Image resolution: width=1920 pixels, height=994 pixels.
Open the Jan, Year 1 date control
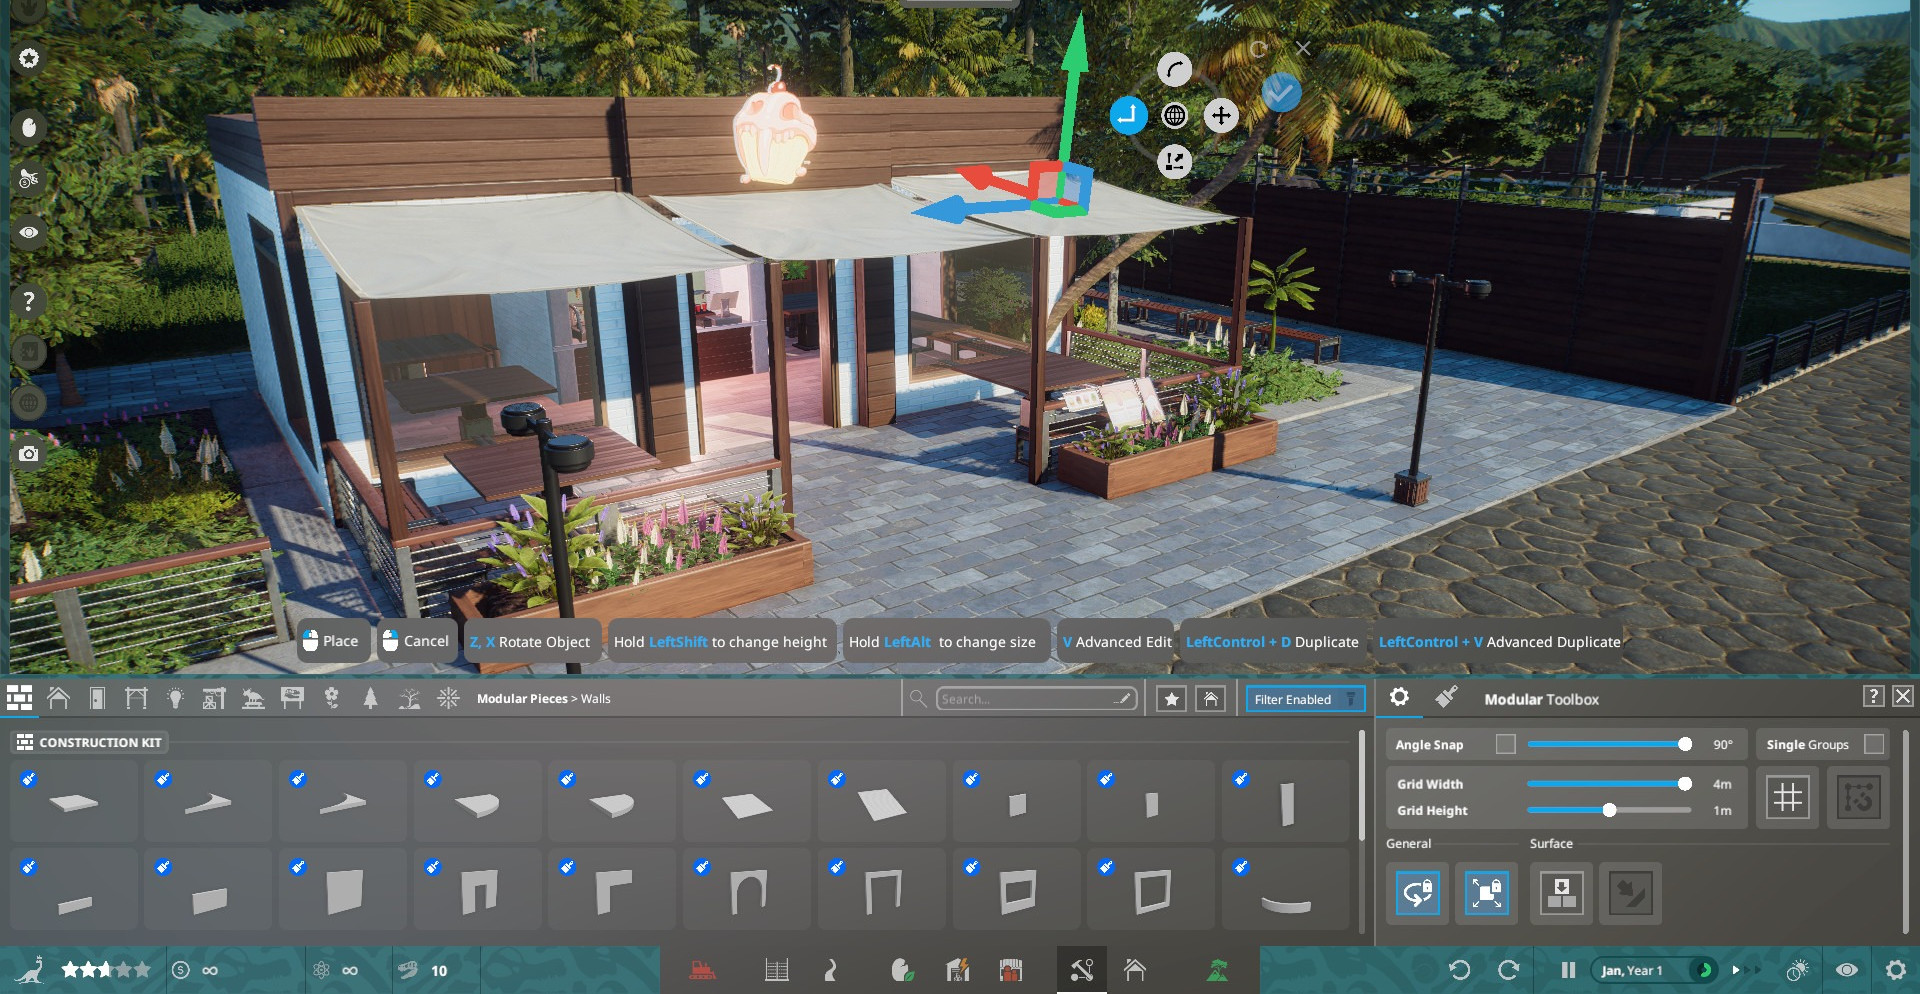click(x=1632, y=970)
